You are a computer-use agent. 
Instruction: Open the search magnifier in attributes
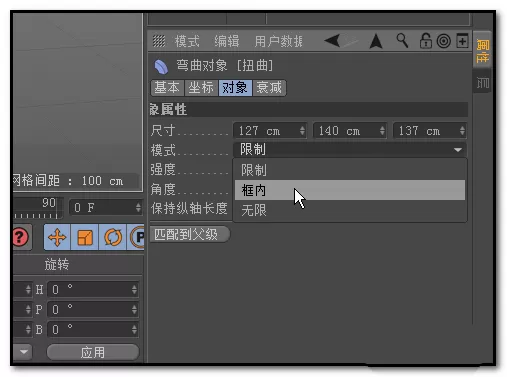pyautogui.click(x=402, y=41)
